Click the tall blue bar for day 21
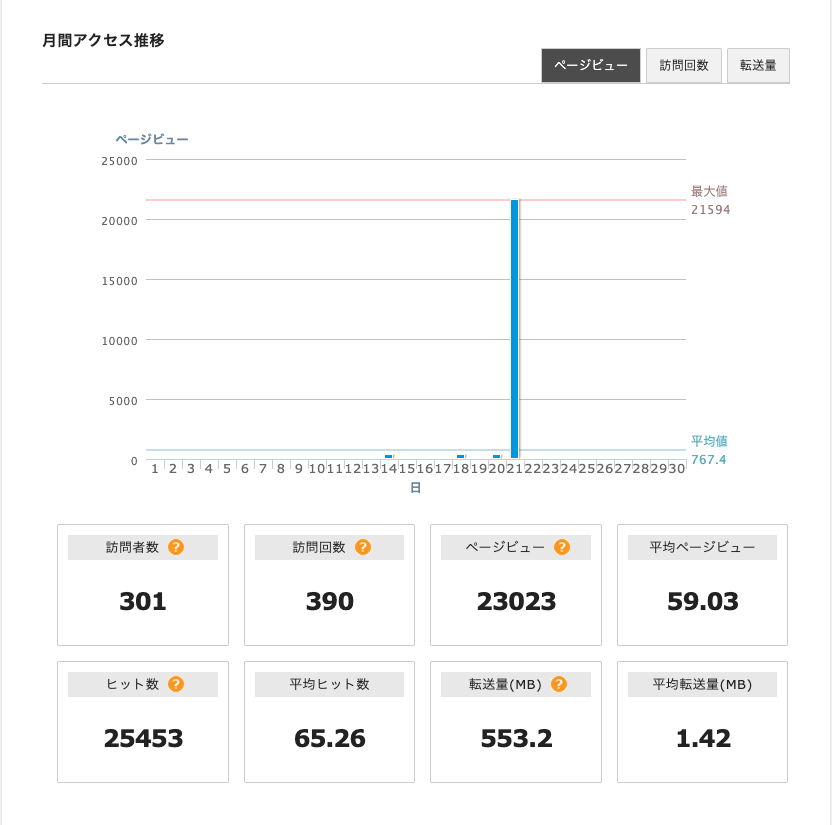This screenshot has width=832, height=825. (x=515, y=328)
